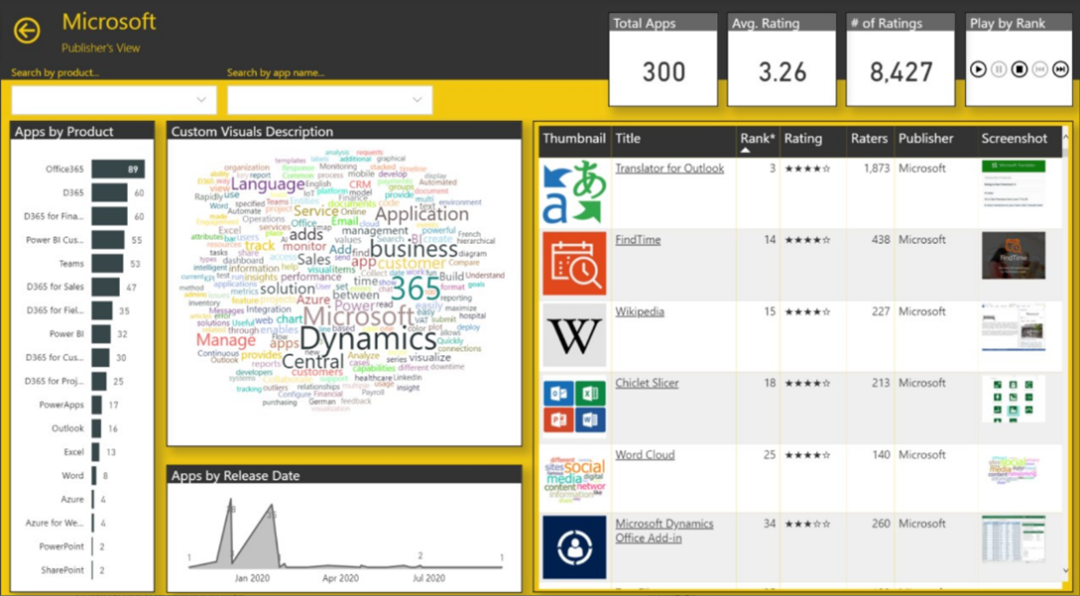
Task: Click the Screenshot column header
Action: pyautogui.click(x=1013, y=138)
